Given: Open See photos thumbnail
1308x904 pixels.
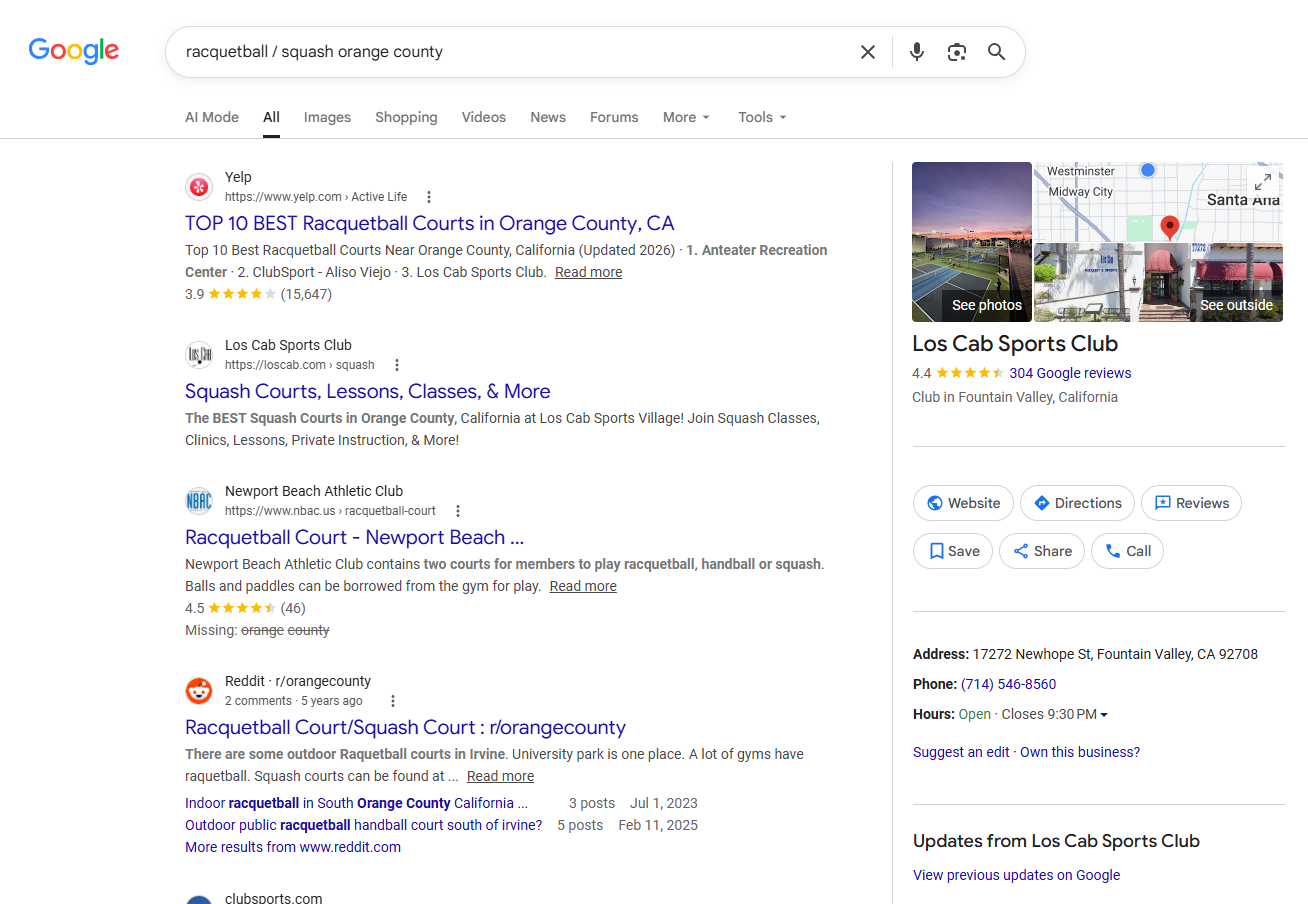Looking at the screenshot, I should click(x=972, y=242).
